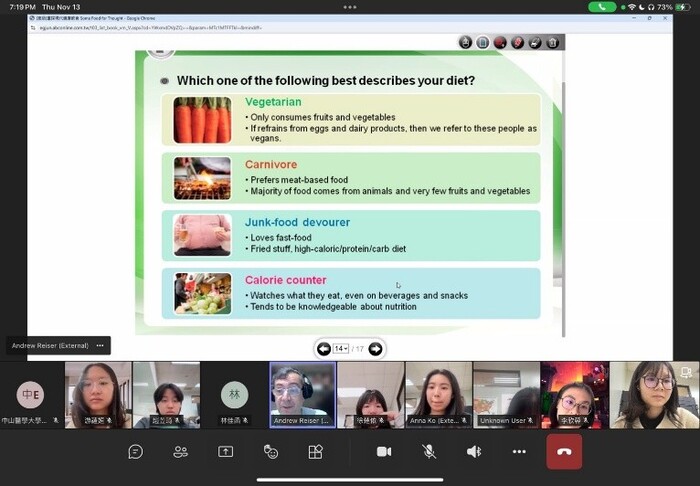The image size is (700, 486).
Task: Expand the slide number 14 dropdown
Action: 341,349
